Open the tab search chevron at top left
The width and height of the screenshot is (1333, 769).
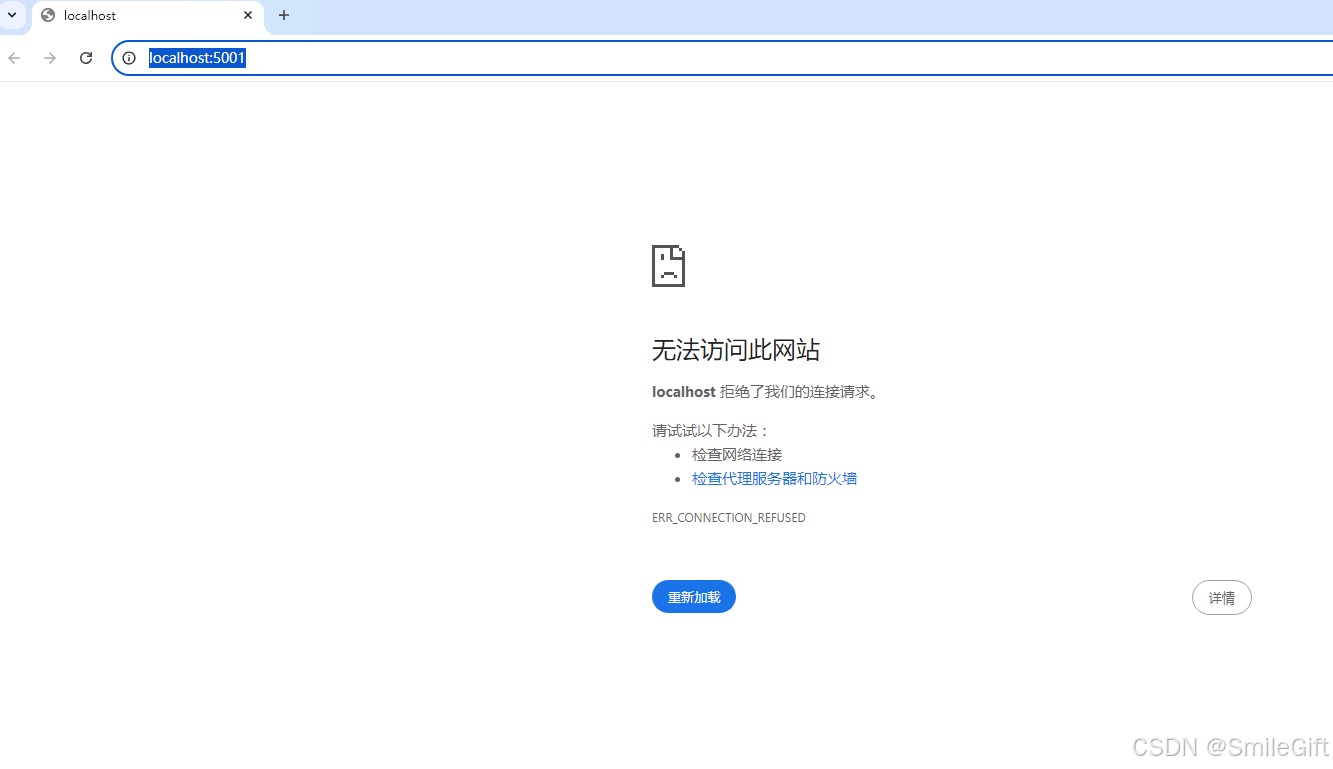click(12, 15)
